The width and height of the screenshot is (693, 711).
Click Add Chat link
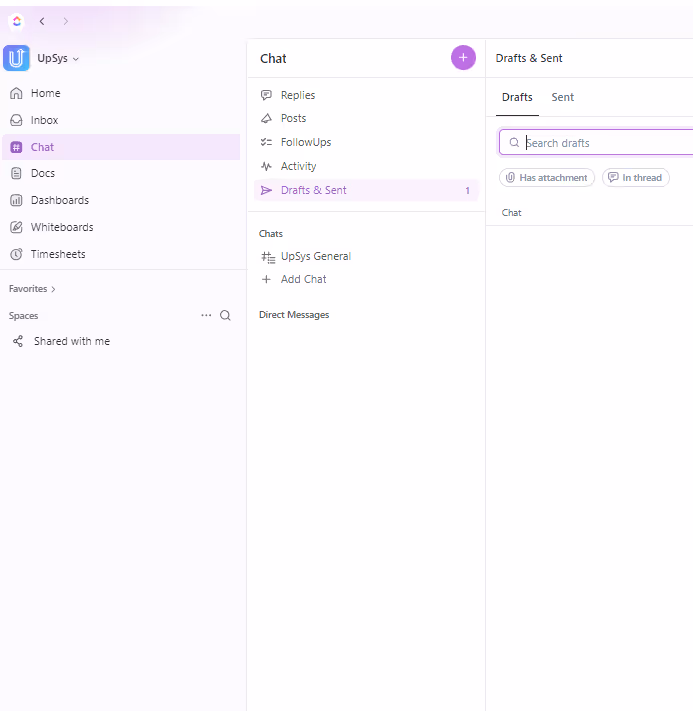[x=303, y=279]
